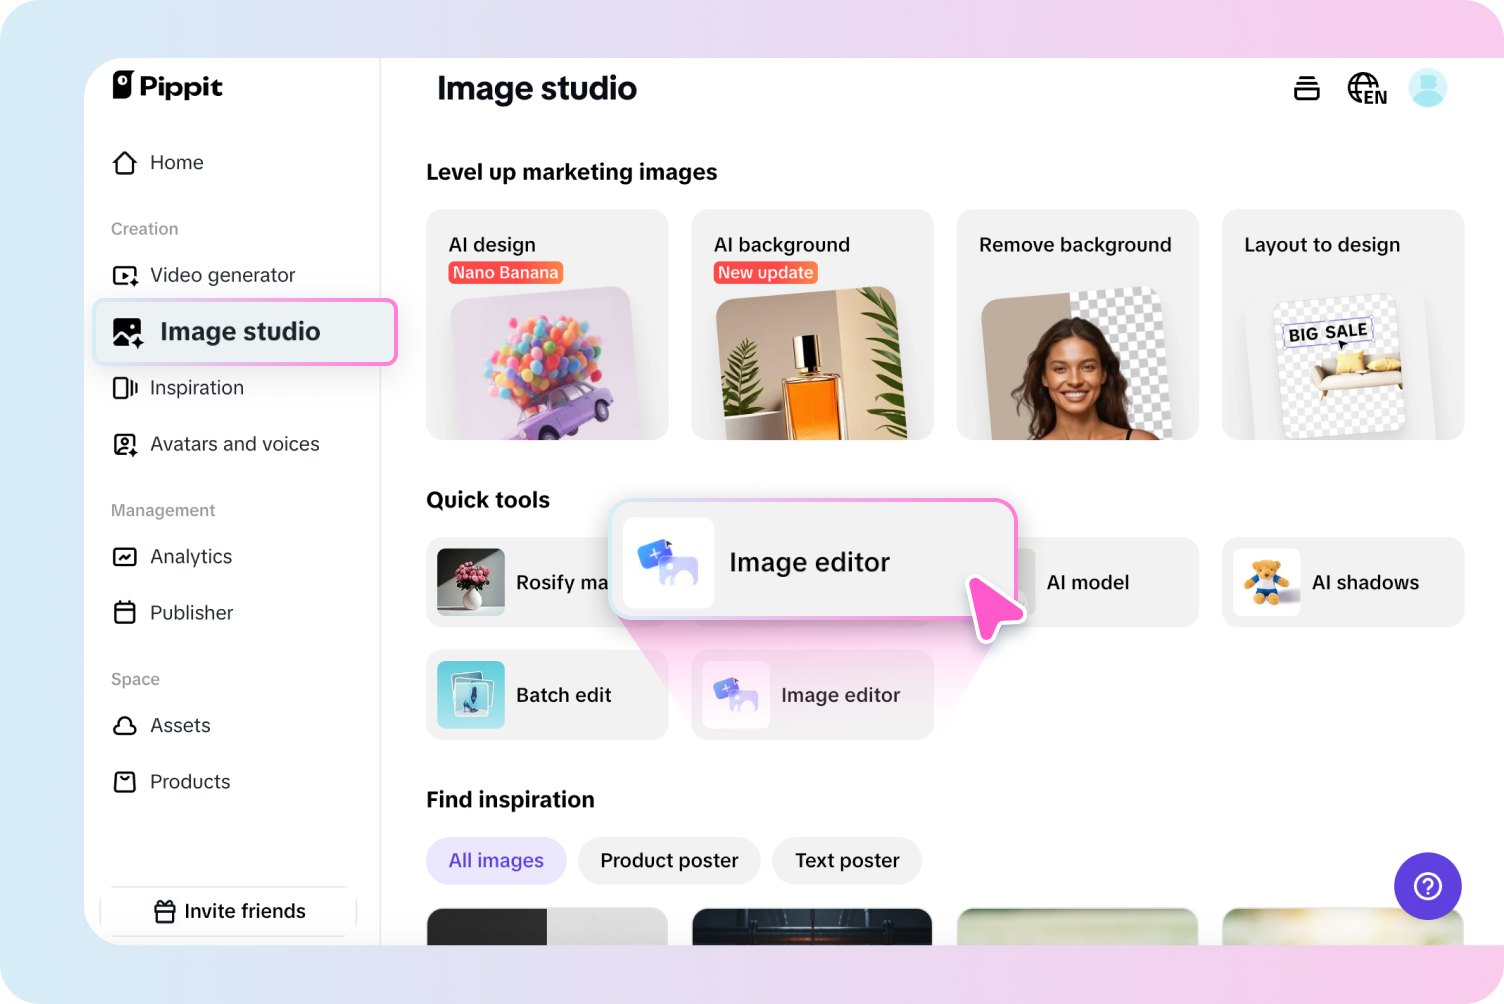The width and height of the screenshot is (1504, 1004).
Task: Open Avatars and voices
Action: (x=216, y=444)
